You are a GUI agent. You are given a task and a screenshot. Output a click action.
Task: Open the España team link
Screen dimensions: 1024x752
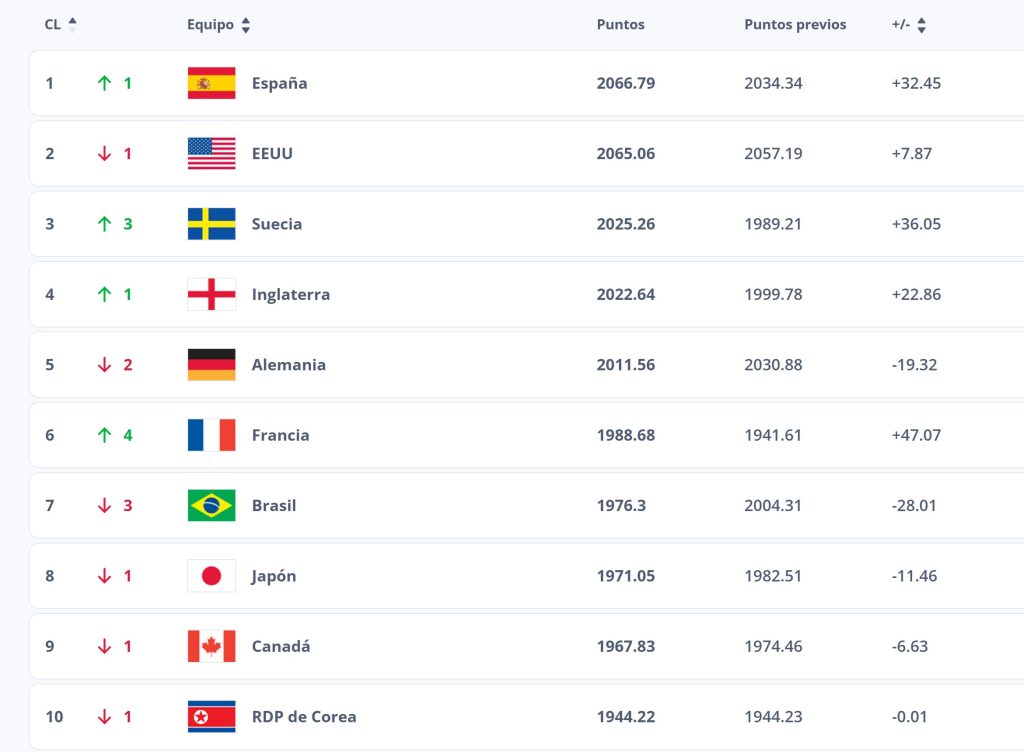coord(280,84)
